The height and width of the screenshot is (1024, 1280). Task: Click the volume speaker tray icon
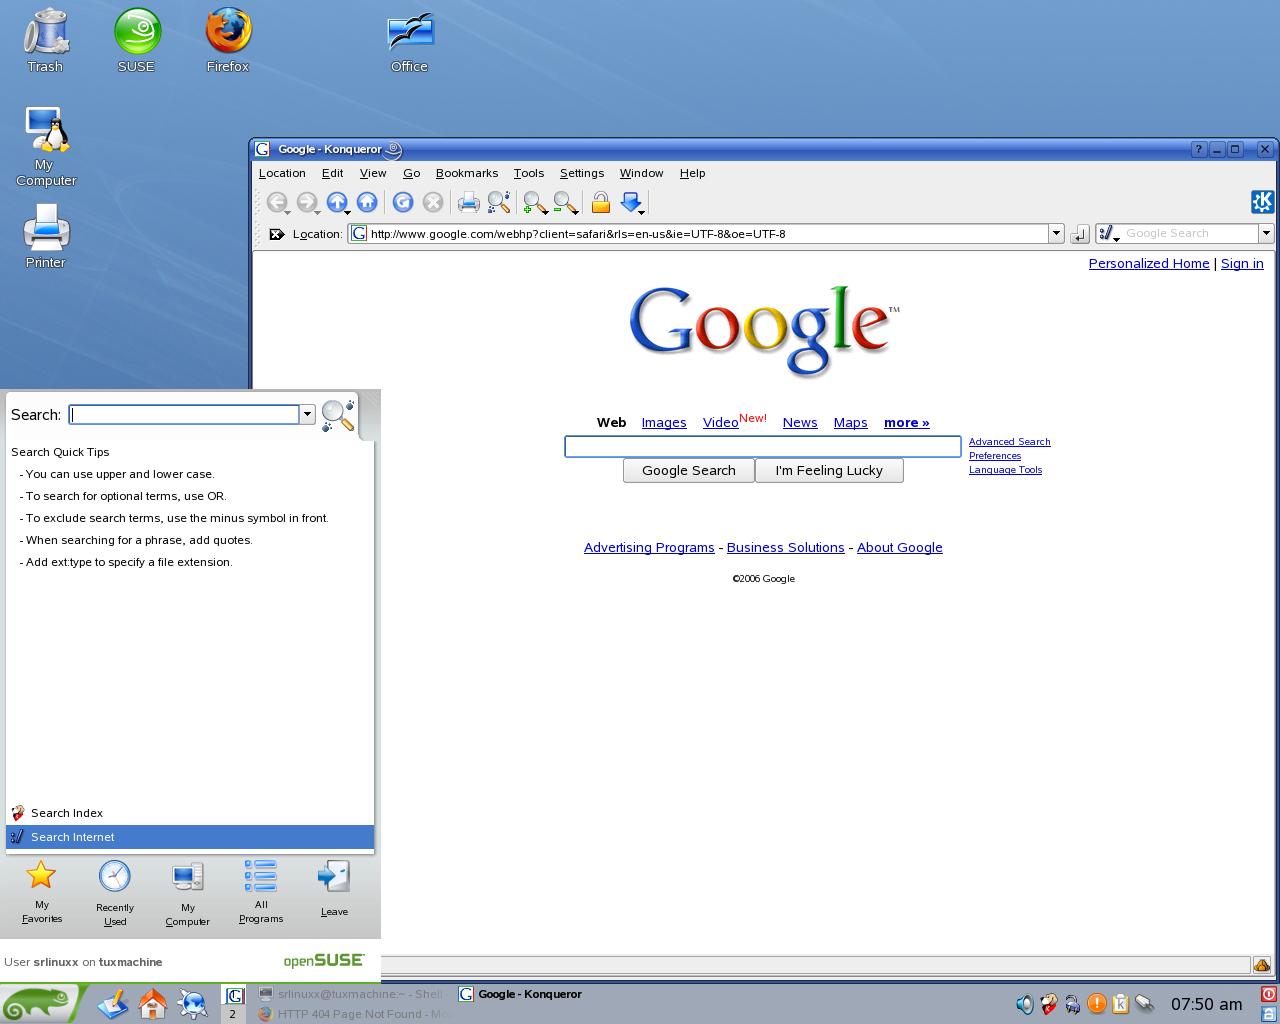1025,1003
